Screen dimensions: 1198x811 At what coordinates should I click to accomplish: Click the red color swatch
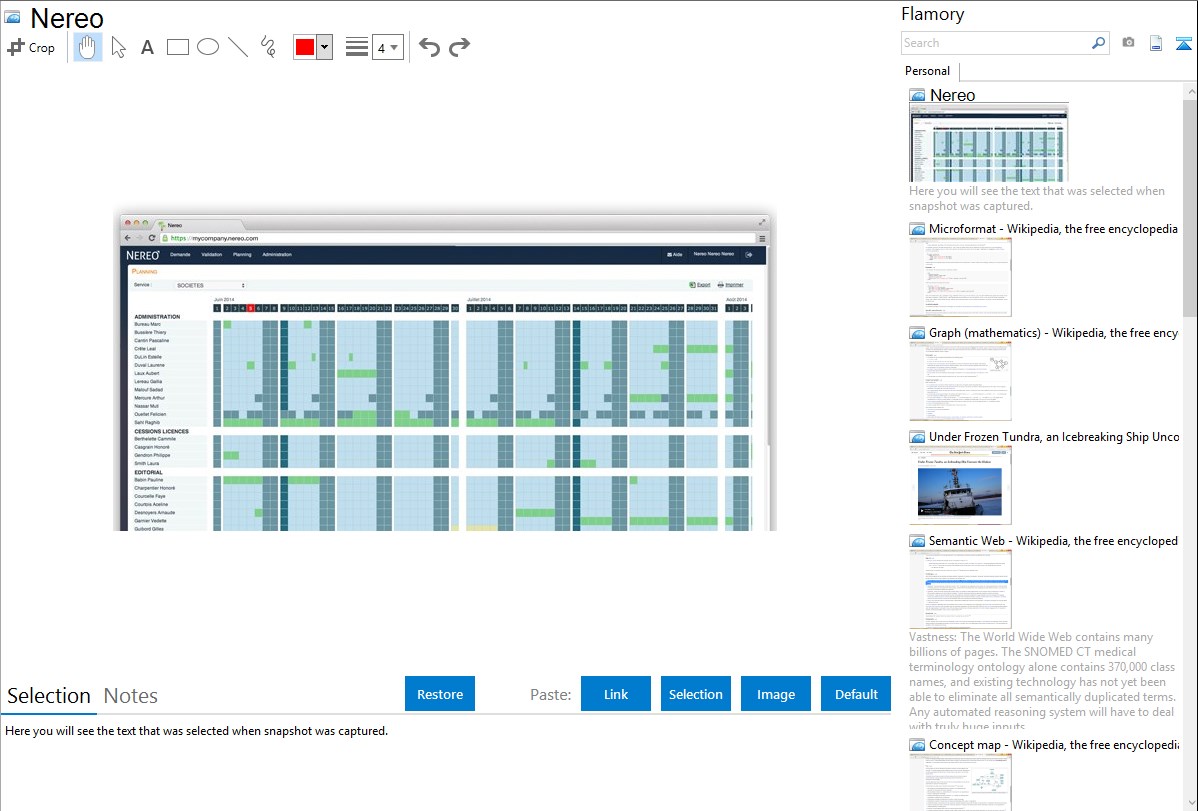click(x=305, y=47)
